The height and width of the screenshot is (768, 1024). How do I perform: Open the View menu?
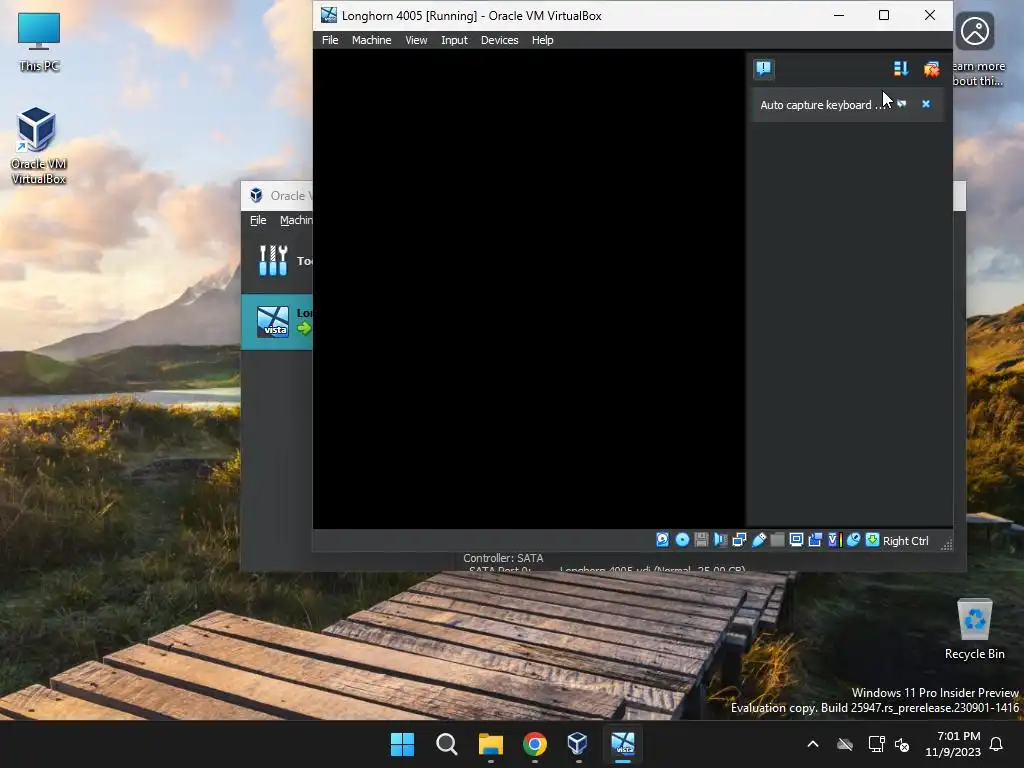click(416, 40)
